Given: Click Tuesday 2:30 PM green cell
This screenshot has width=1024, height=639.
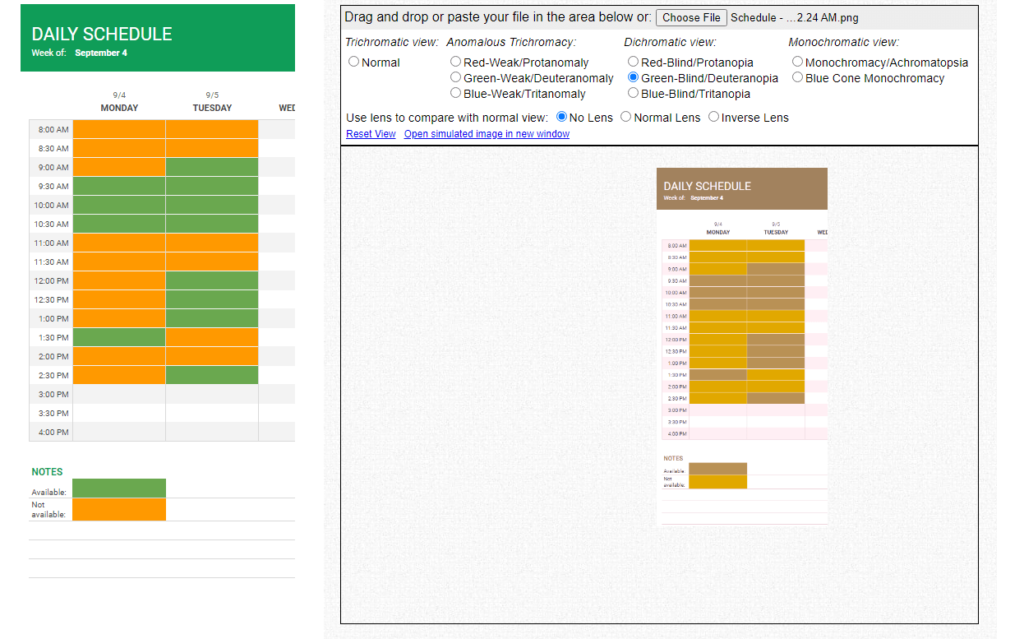Looking at the screenshot, I should (212, 375).
